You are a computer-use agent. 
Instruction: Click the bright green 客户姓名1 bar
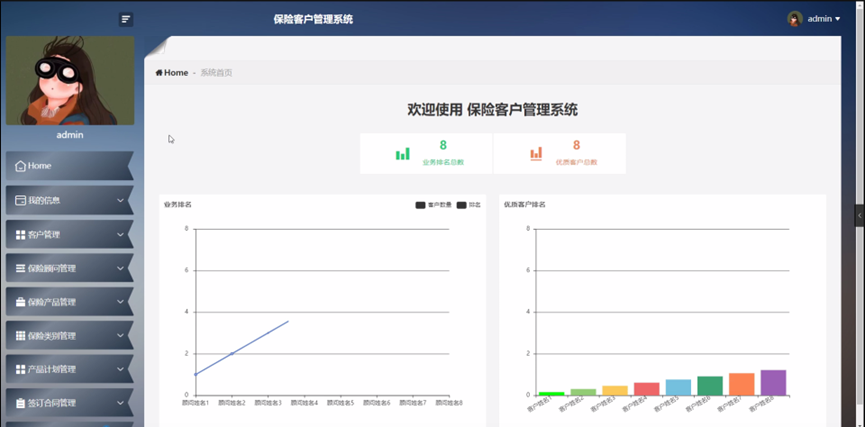552,393
